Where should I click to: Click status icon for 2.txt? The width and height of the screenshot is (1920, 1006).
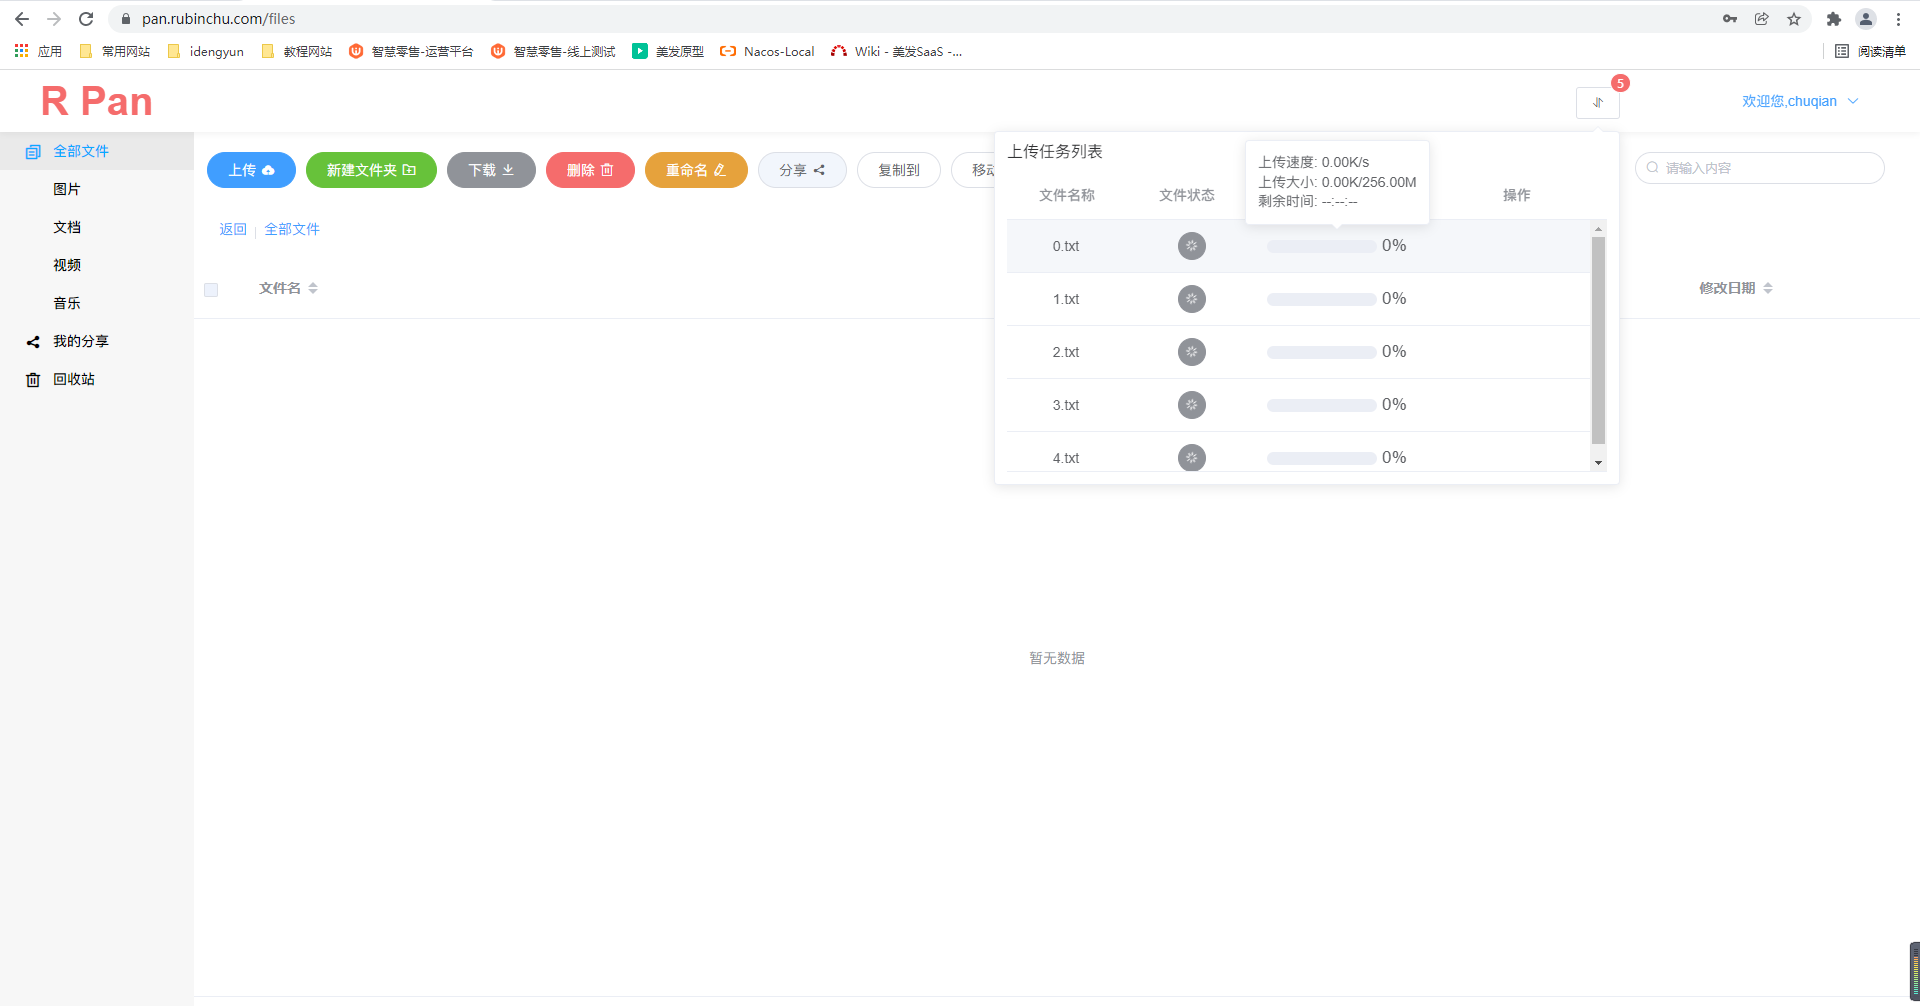click(1191, 352)
